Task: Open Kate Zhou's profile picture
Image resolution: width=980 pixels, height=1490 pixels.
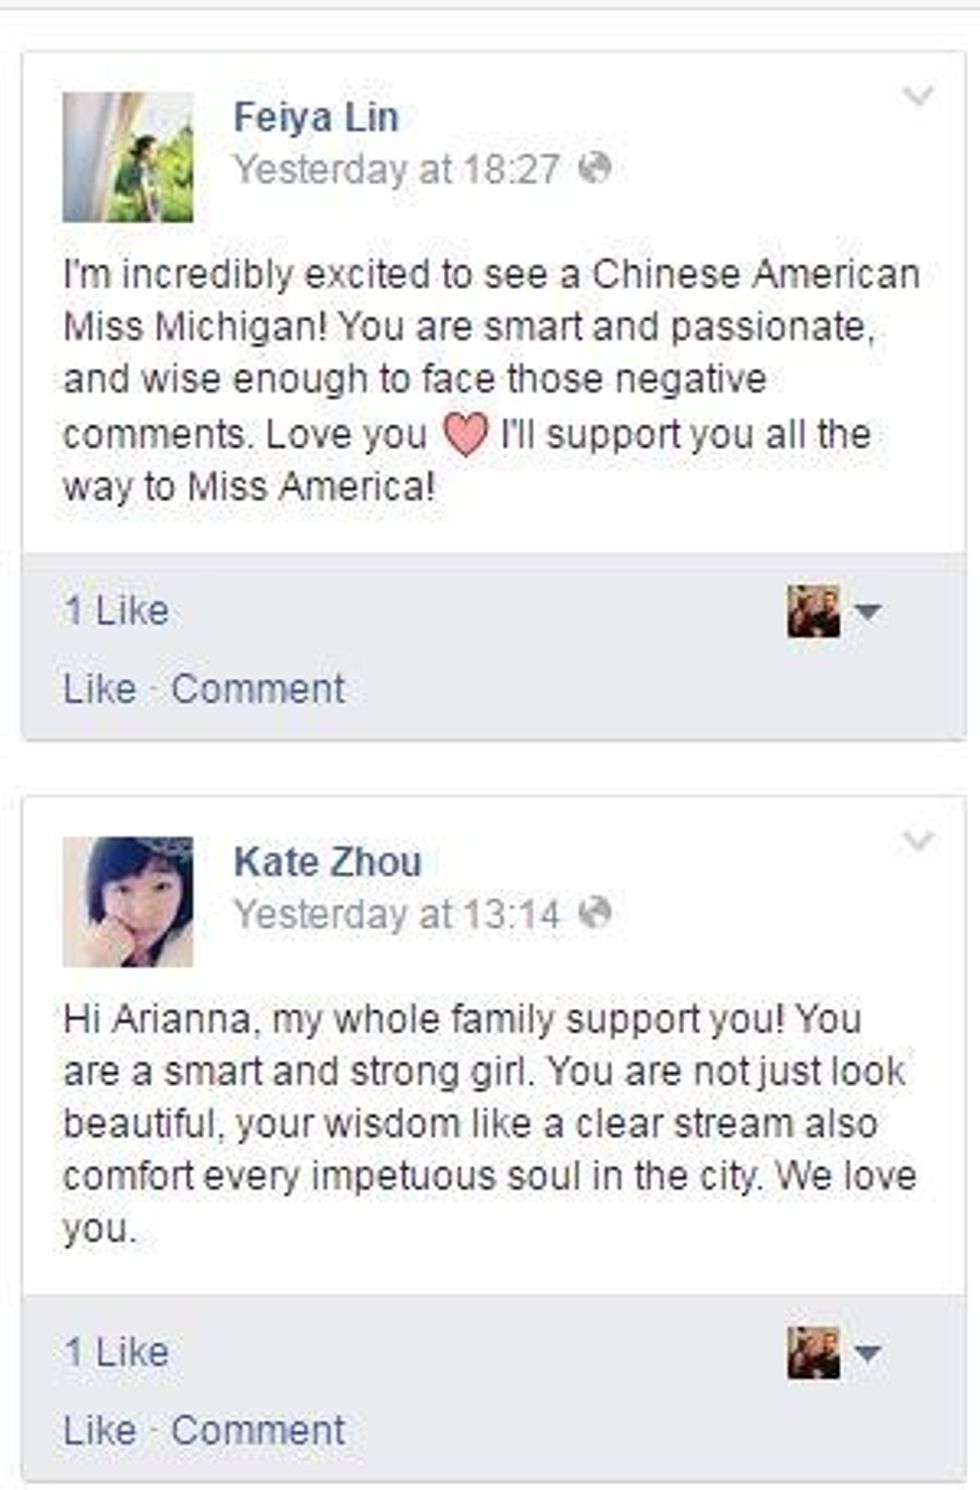Action: click(128, 901)
